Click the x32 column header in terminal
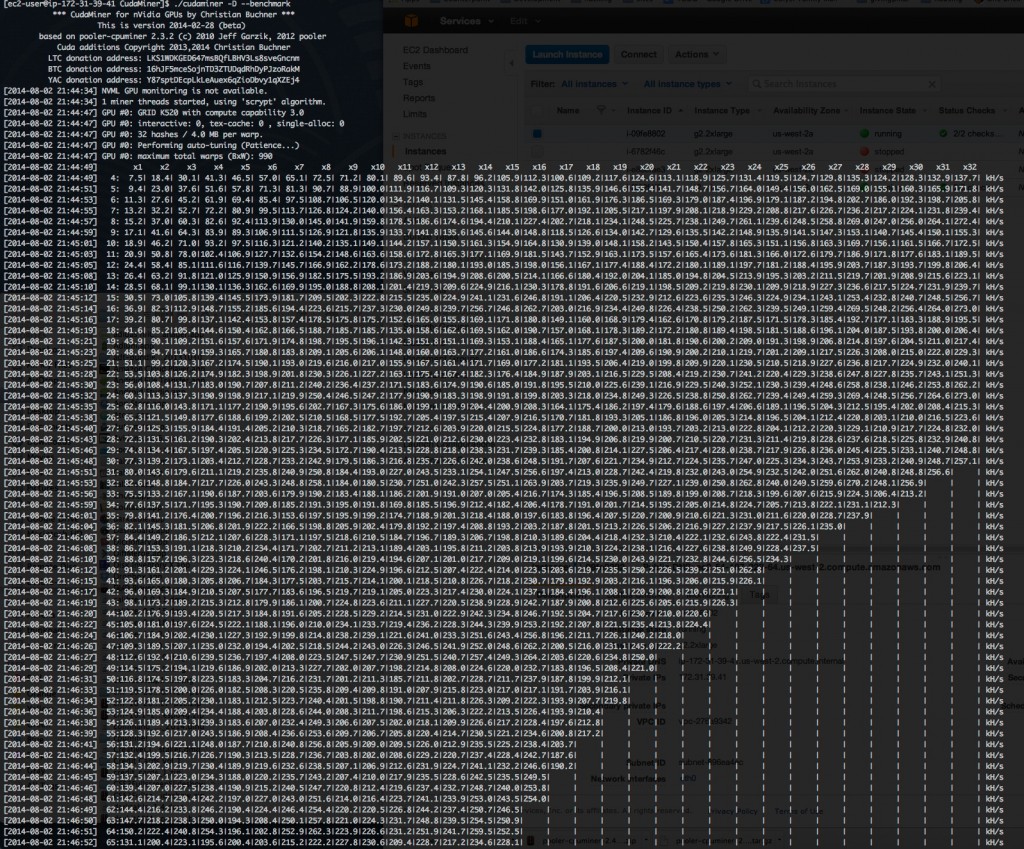This screenshot has width=1024, height=849. coord(969,167)
